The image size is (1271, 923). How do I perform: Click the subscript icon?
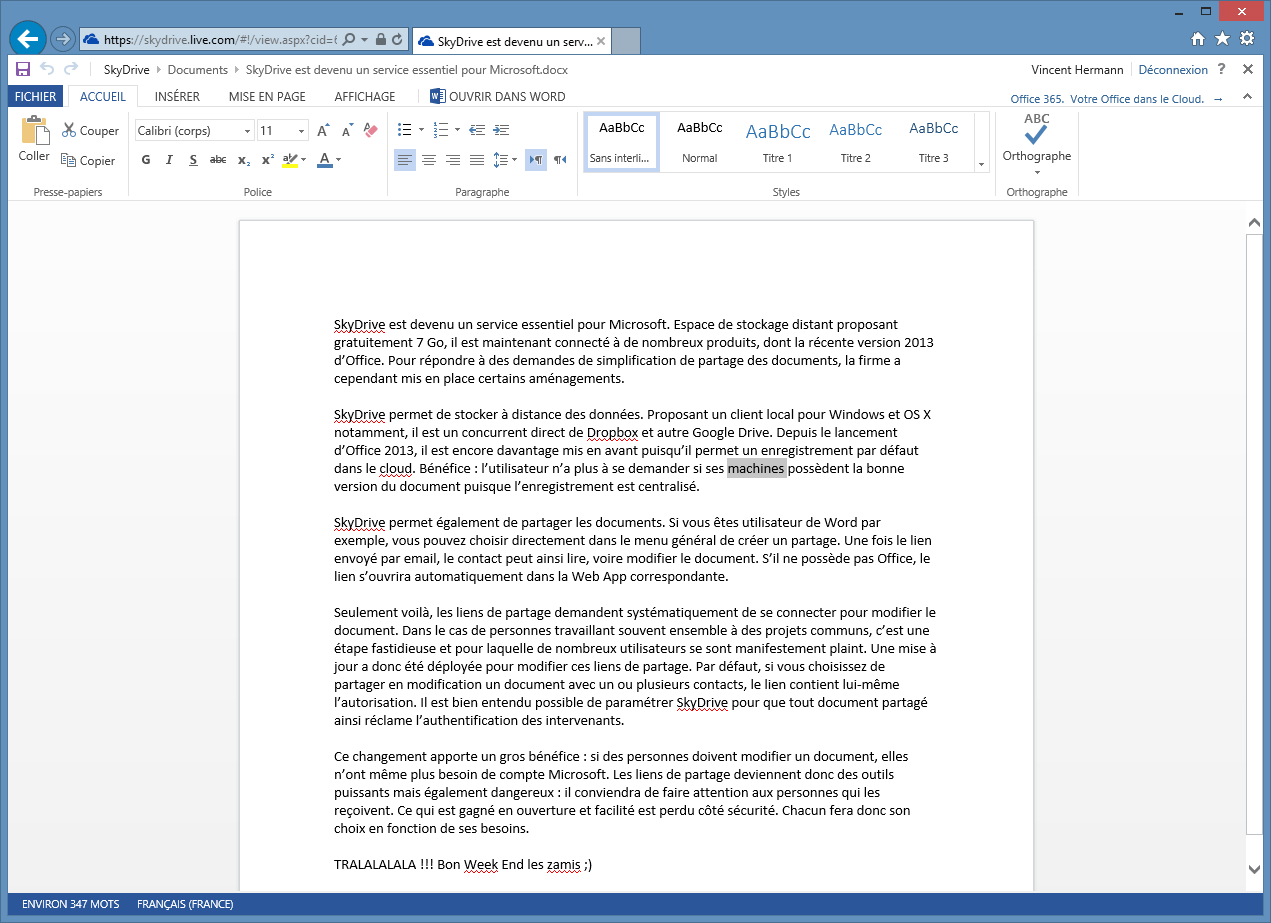coord(243,160)
